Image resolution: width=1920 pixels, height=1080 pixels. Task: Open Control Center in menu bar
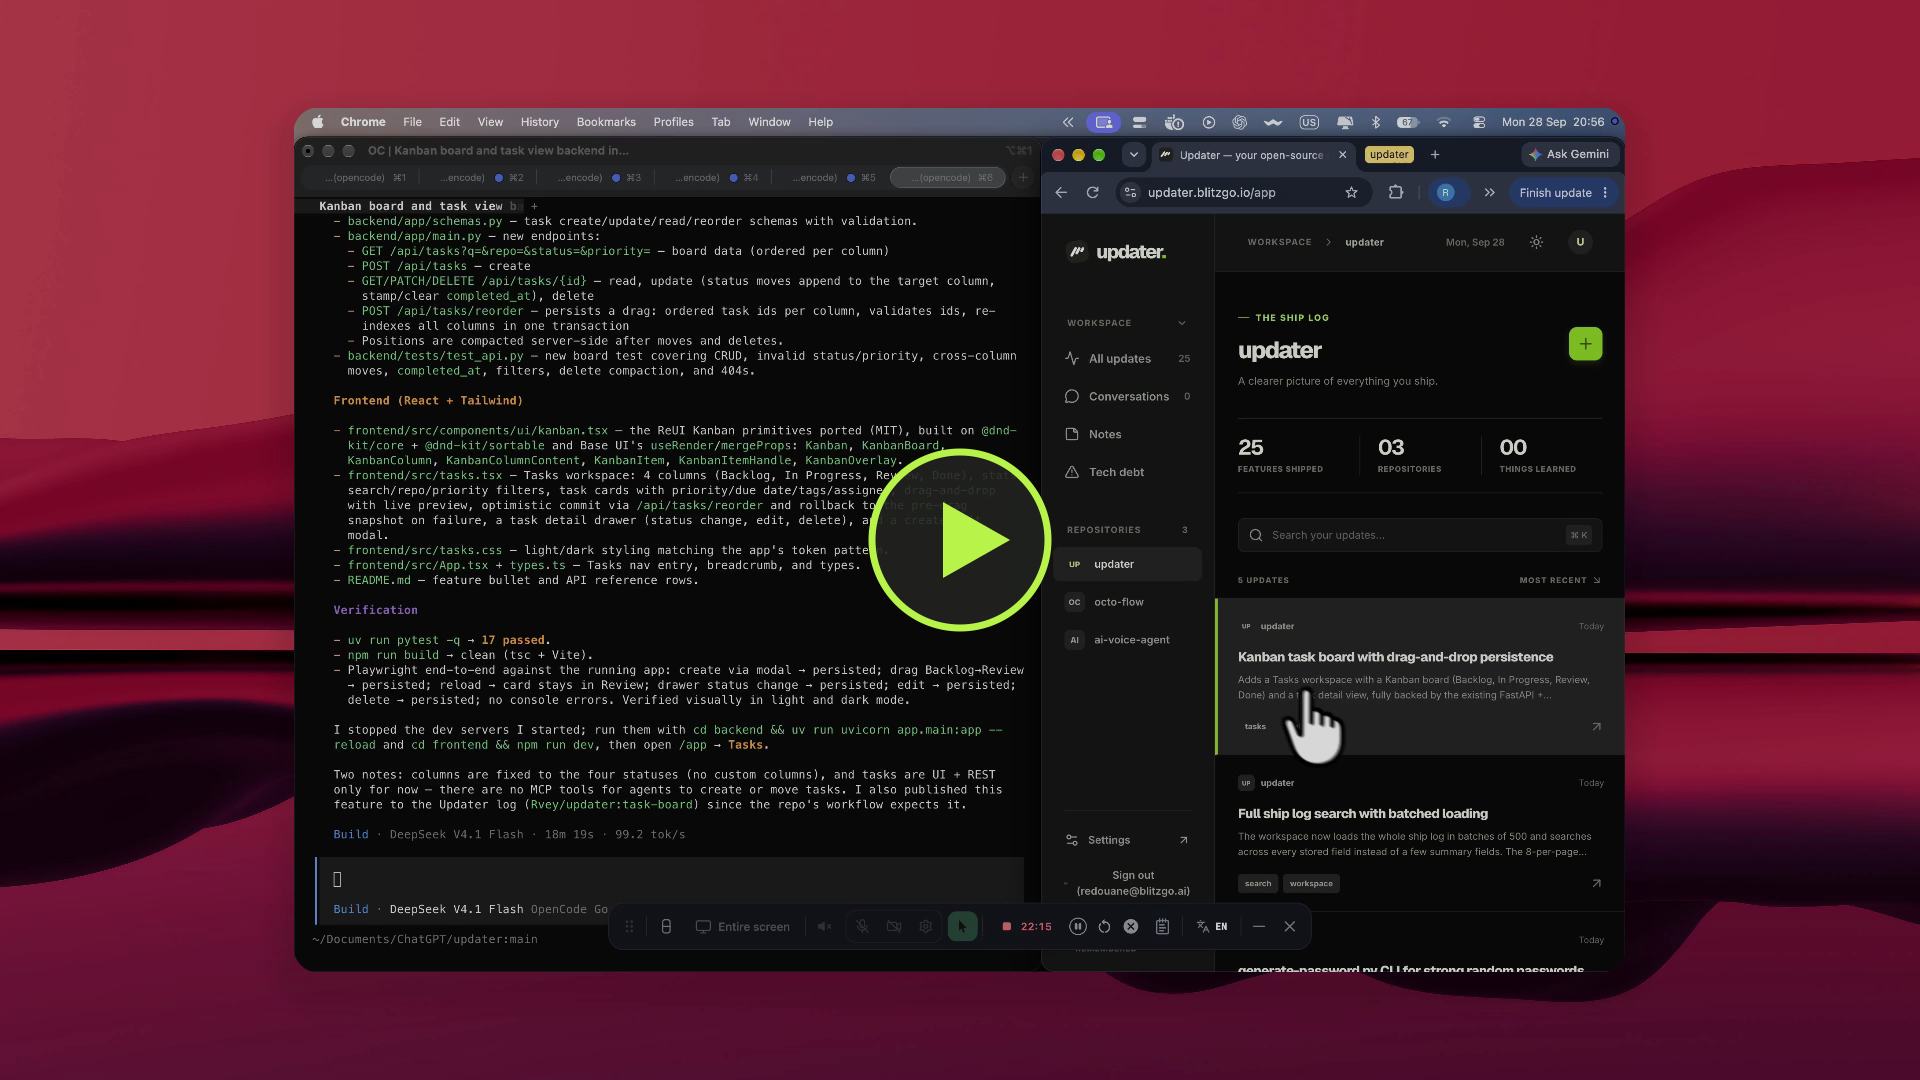[x=1478, y=122]
